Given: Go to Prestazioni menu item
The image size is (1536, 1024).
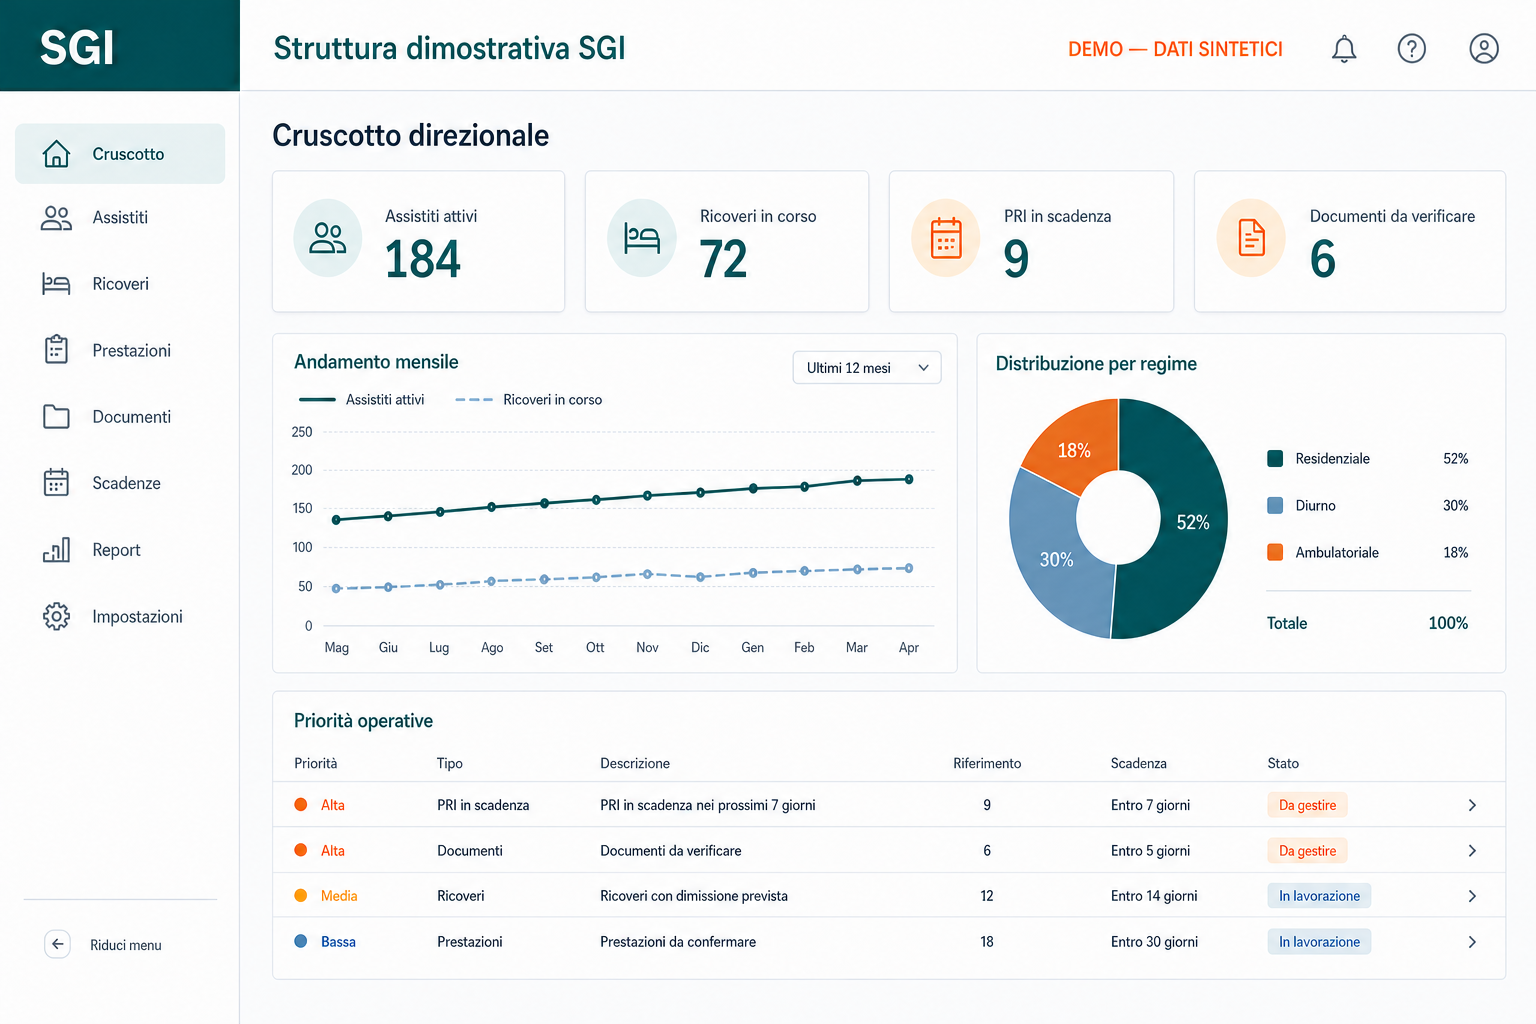Looking at the screenshot, I should pos(120,350).
